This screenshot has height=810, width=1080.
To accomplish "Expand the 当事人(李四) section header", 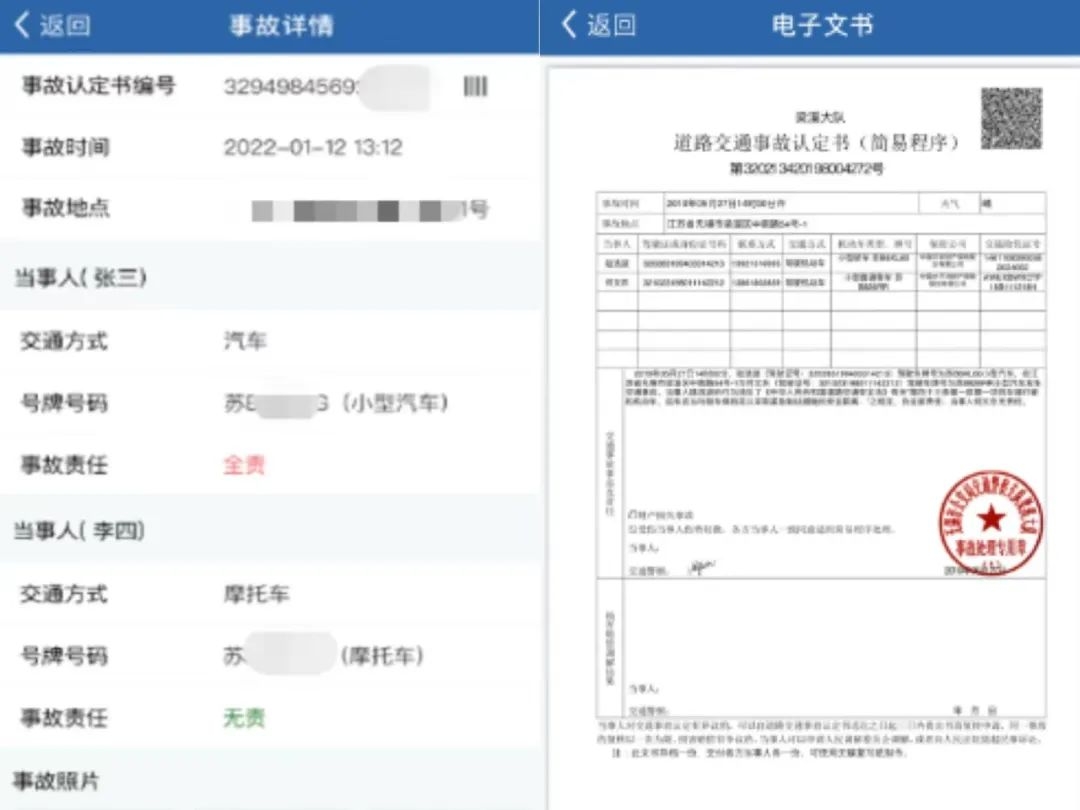I will [x=79, y=531].
